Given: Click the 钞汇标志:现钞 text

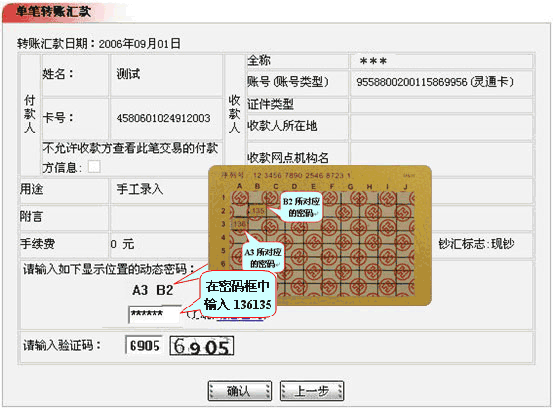Looking at the screenshot, I should tap(476, 244).
